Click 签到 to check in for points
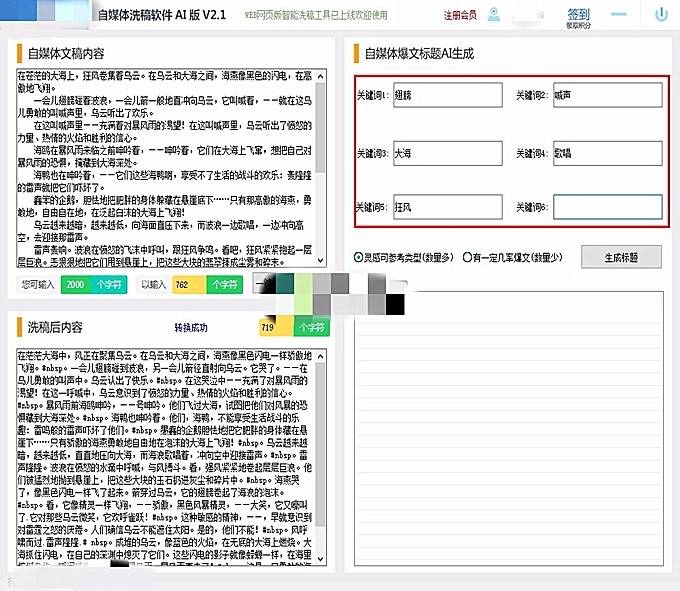Viewport: 680px width, 591px height. point(579,14)
